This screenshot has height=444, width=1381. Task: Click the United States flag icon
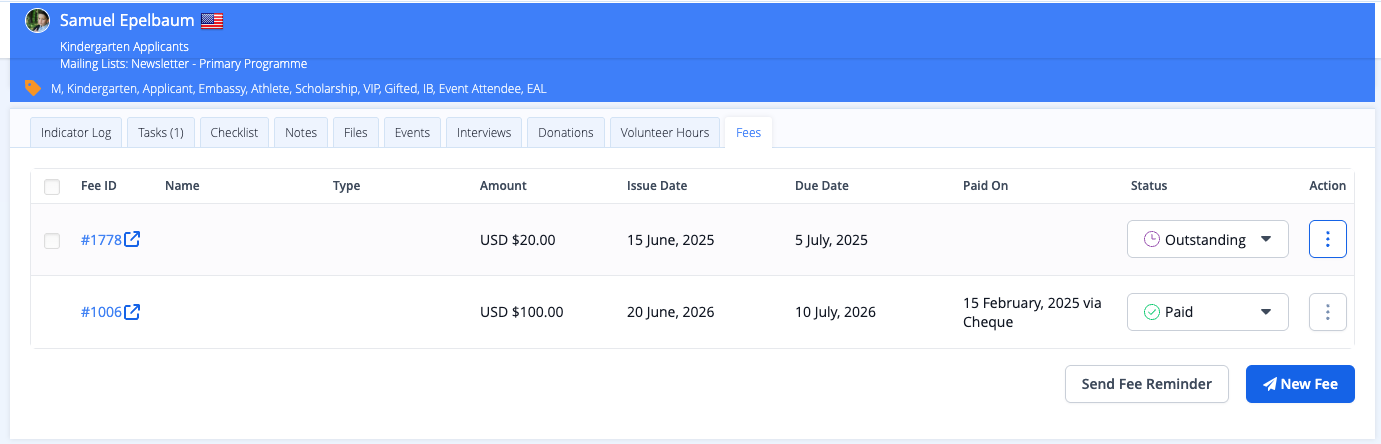[212, 21]
